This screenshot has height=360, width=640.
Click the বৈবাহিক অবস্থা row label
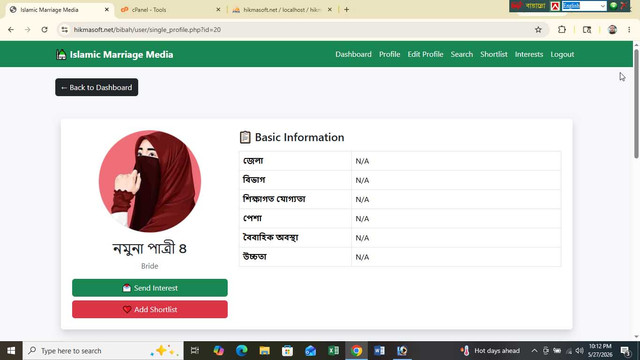tap(270, 238)
